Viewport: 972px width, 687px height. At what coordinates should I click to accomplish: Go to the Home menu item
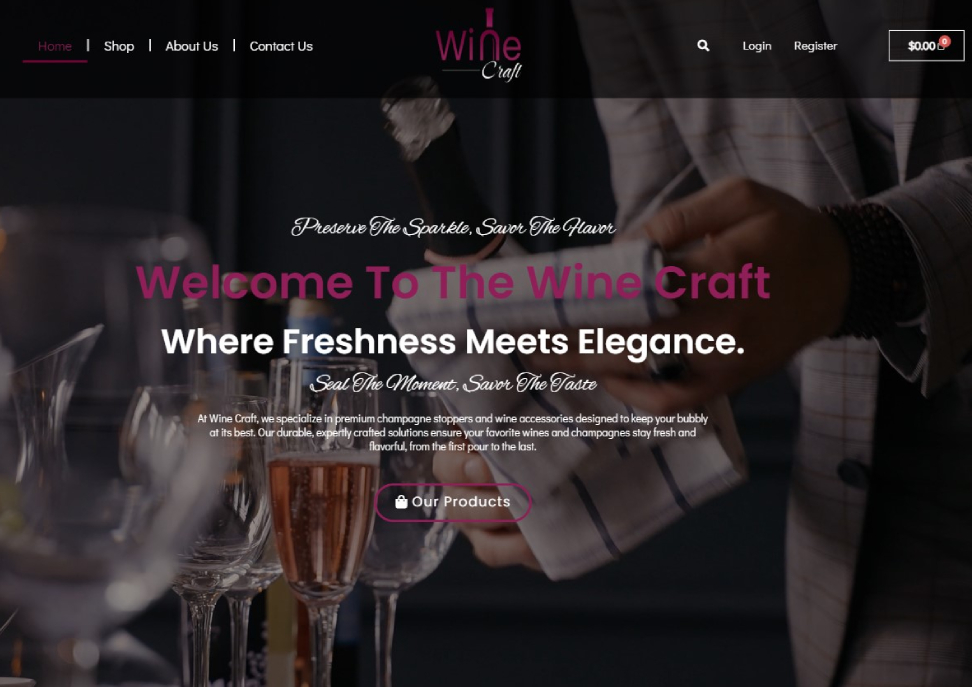(55, 47)
